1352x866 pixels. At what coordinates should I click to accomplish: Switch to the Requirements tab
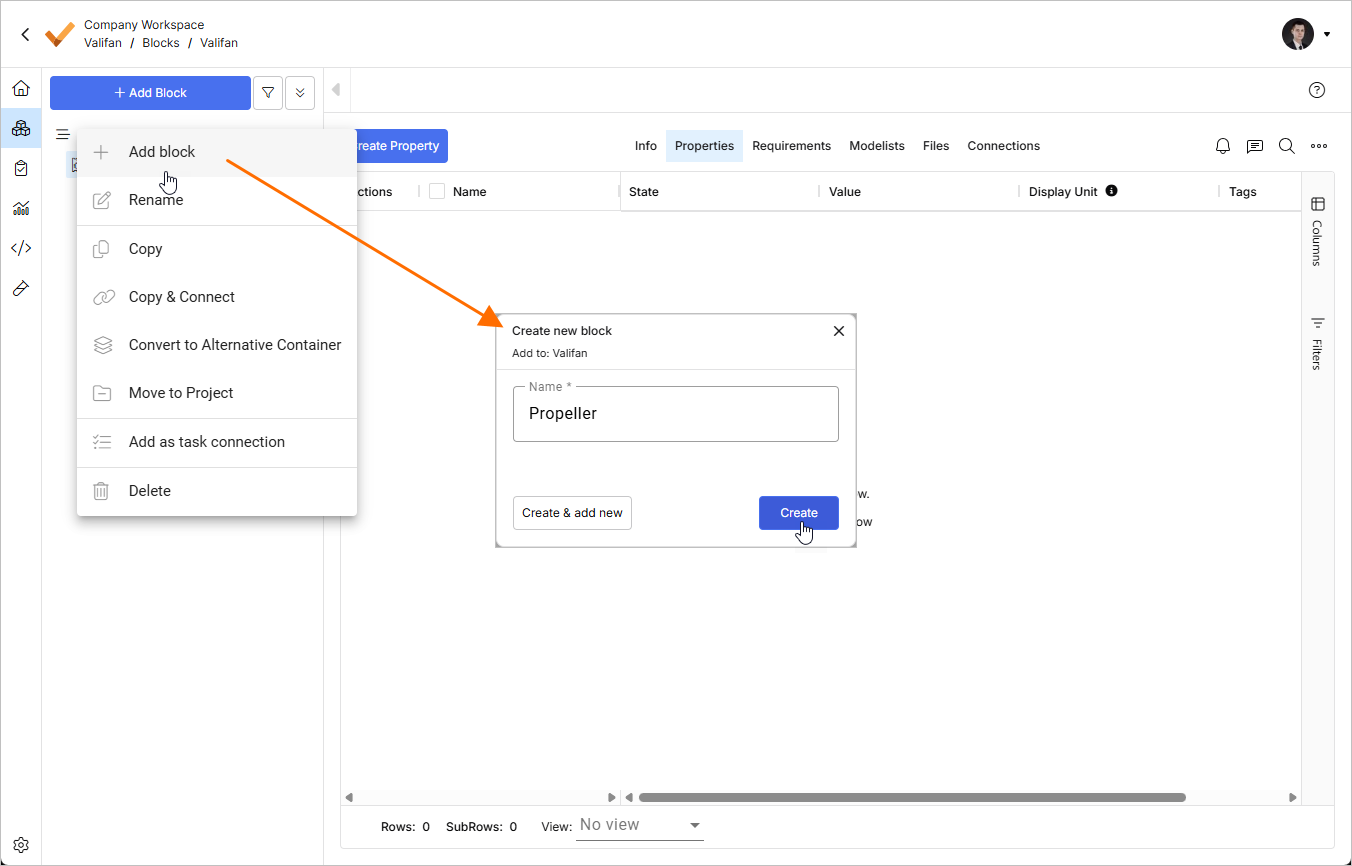(x=791, y=146)
